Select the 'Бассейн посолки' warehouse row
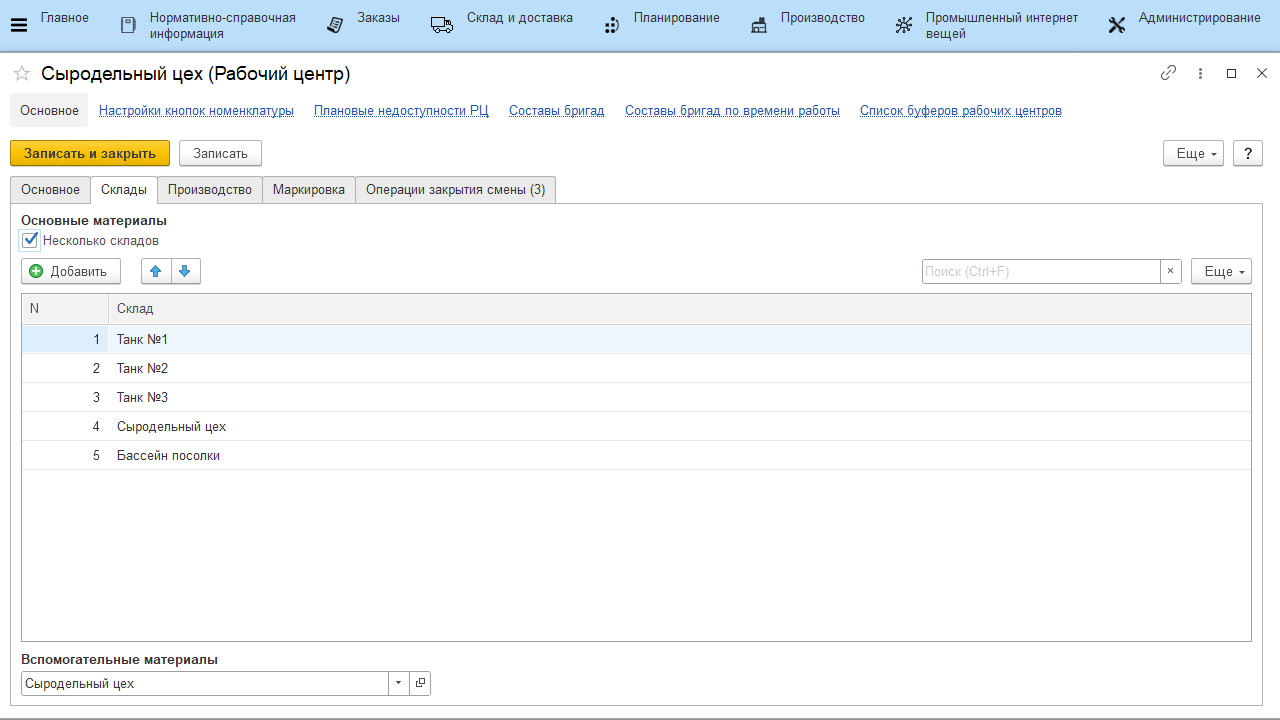 click(168, 455)
